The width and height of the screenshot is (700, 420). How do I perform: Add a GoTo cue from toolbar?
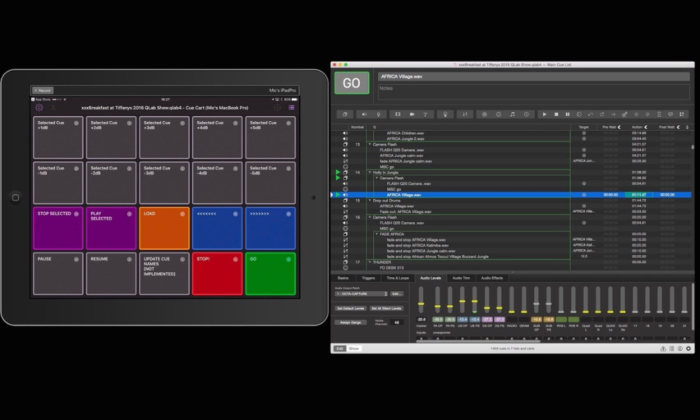[x=613, y=114]
